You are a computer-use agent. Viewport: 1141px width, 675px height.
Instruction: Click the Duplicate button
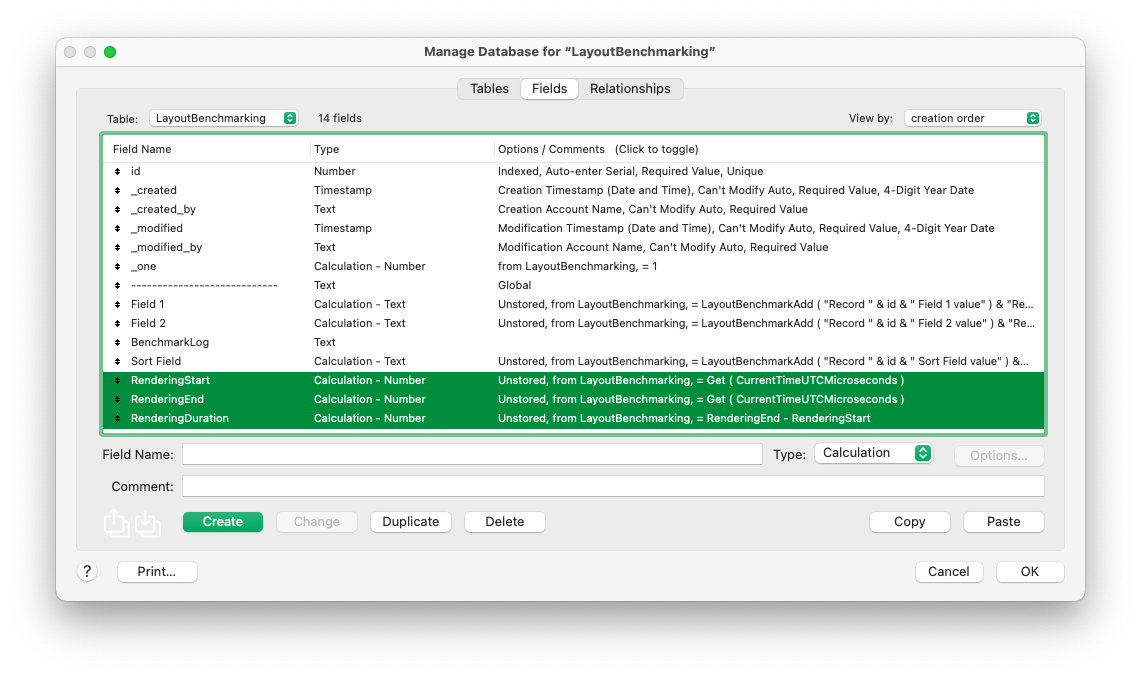(x=411, y=522)
